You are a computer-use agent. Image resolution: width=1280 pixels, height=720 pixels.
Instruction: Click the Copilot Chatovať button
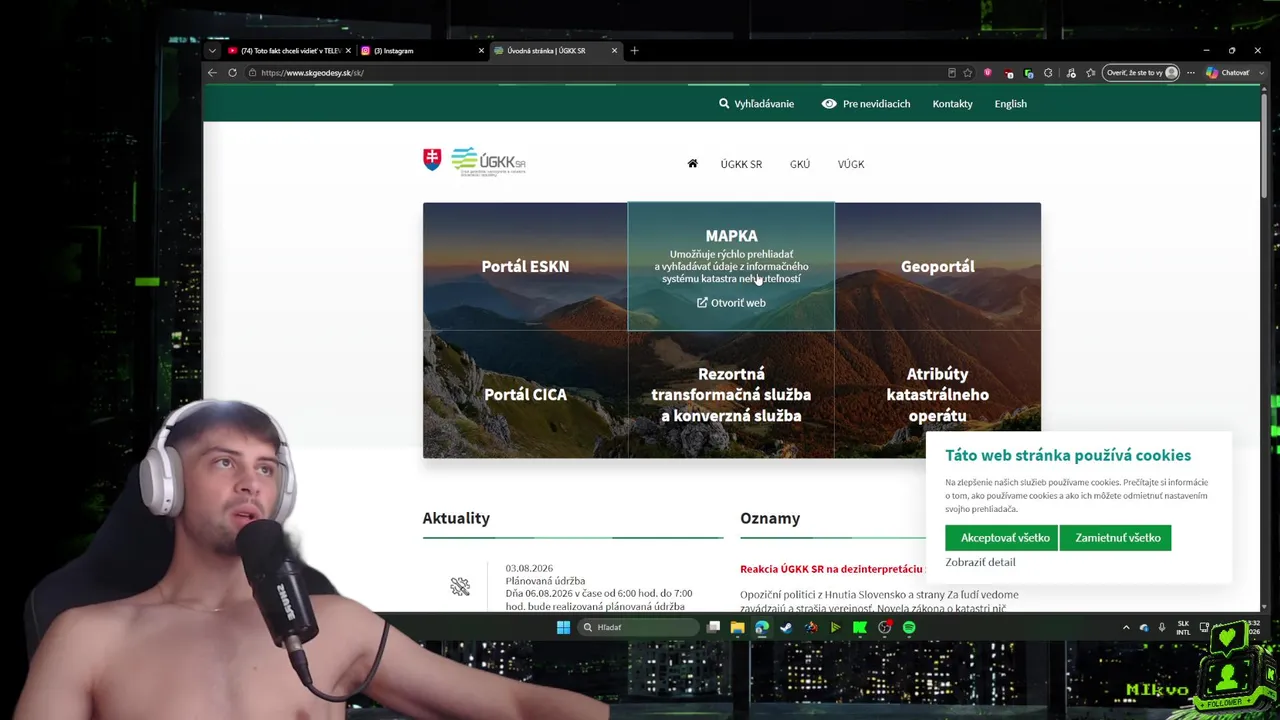1227,72
